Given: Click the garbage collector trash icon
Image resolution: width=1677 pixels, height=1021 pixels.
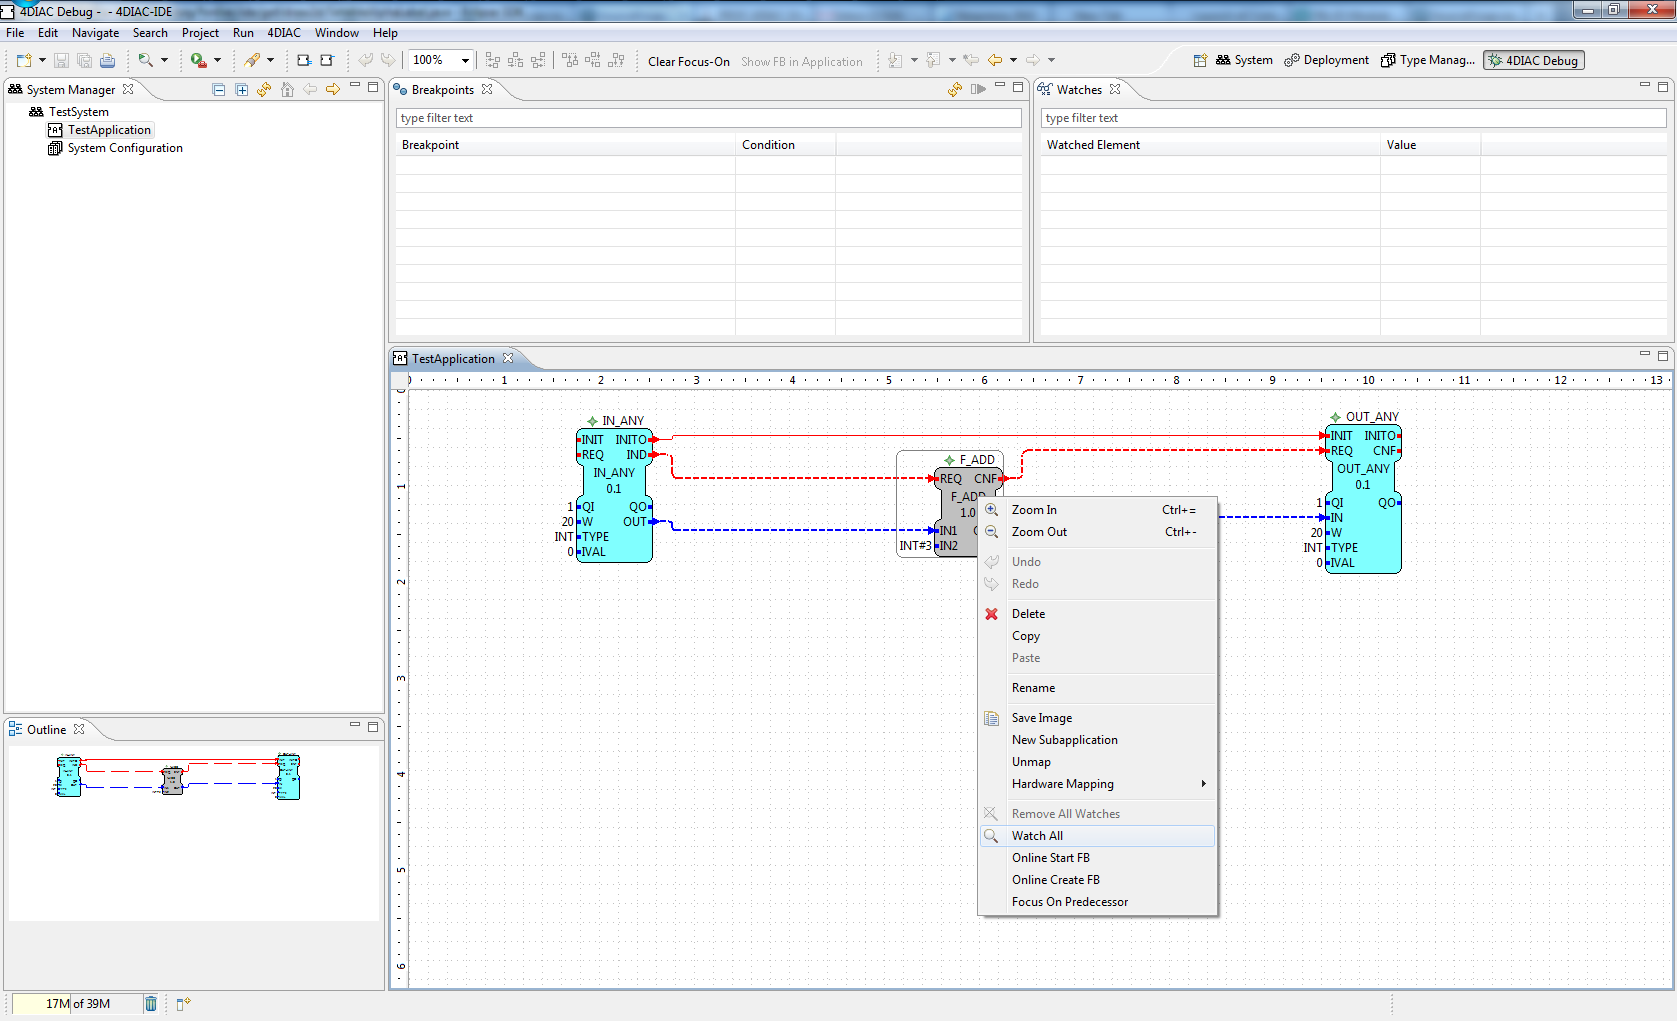Looking at the screenshot, I should pyautogui.click(x=150, y=1004).
